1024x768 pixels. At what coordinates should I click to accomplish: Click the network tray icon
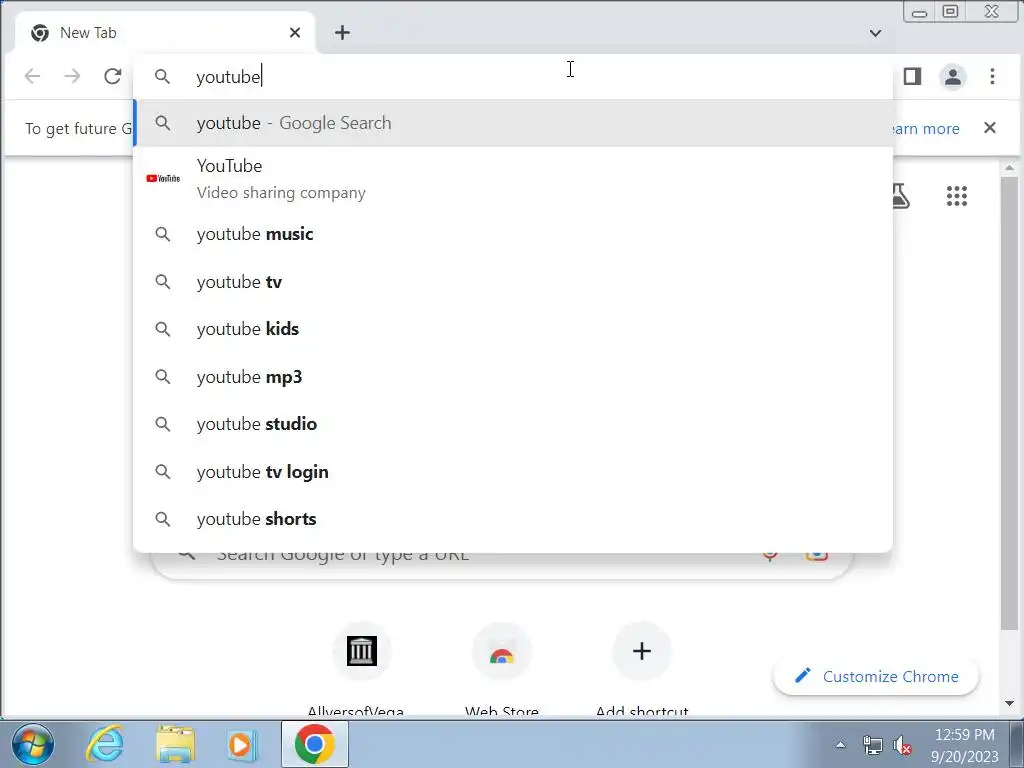coord(872,744)
